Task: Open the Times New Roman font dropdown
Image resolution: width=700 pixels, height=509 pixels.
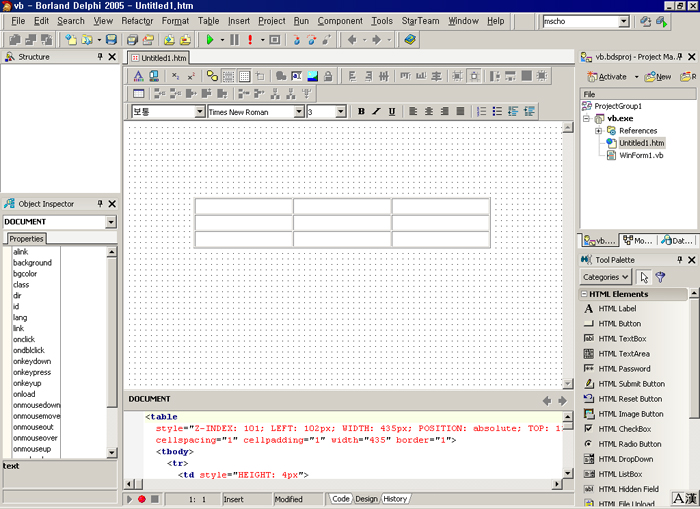Action: coord(299,112)
